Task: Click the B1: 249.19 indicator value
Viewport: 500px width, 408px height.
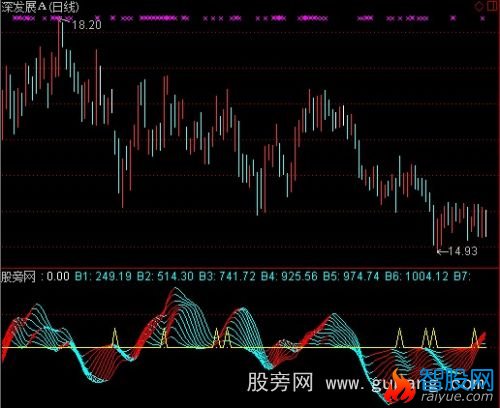Action: (x=103, y=276)
